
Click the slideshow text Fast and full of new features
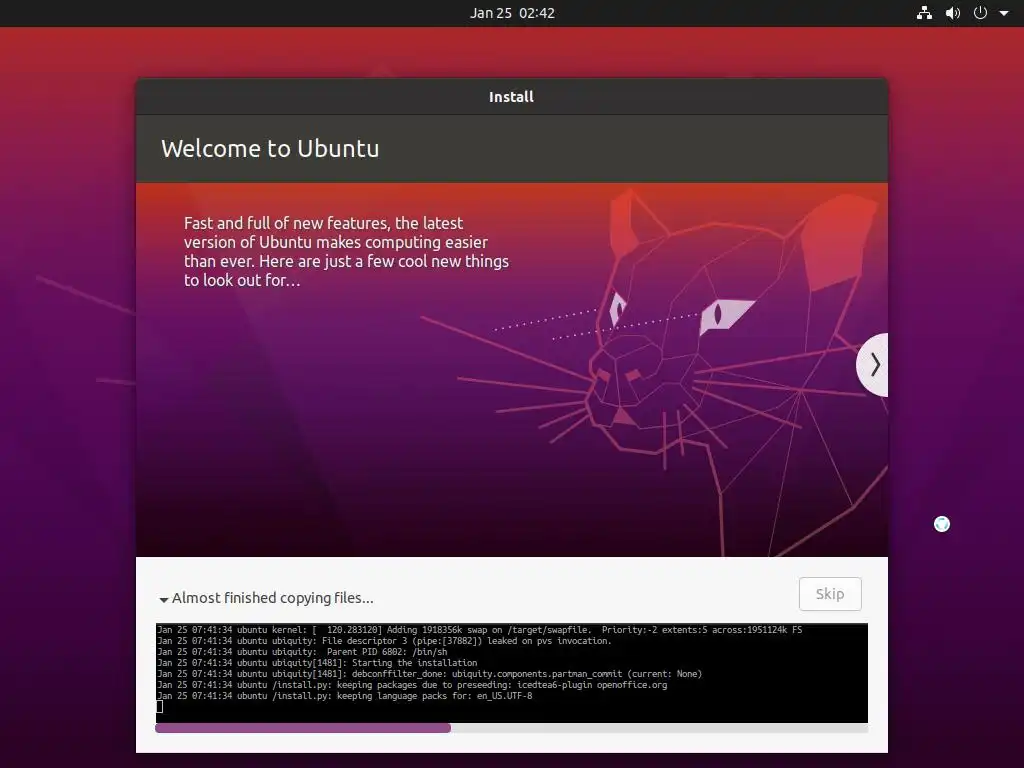[346, 251]
